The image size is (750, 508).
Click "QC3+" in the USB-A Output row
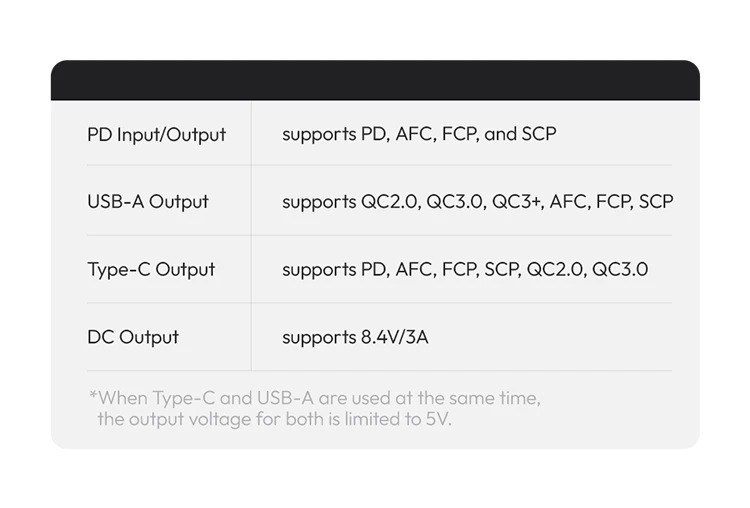(517, 202)
